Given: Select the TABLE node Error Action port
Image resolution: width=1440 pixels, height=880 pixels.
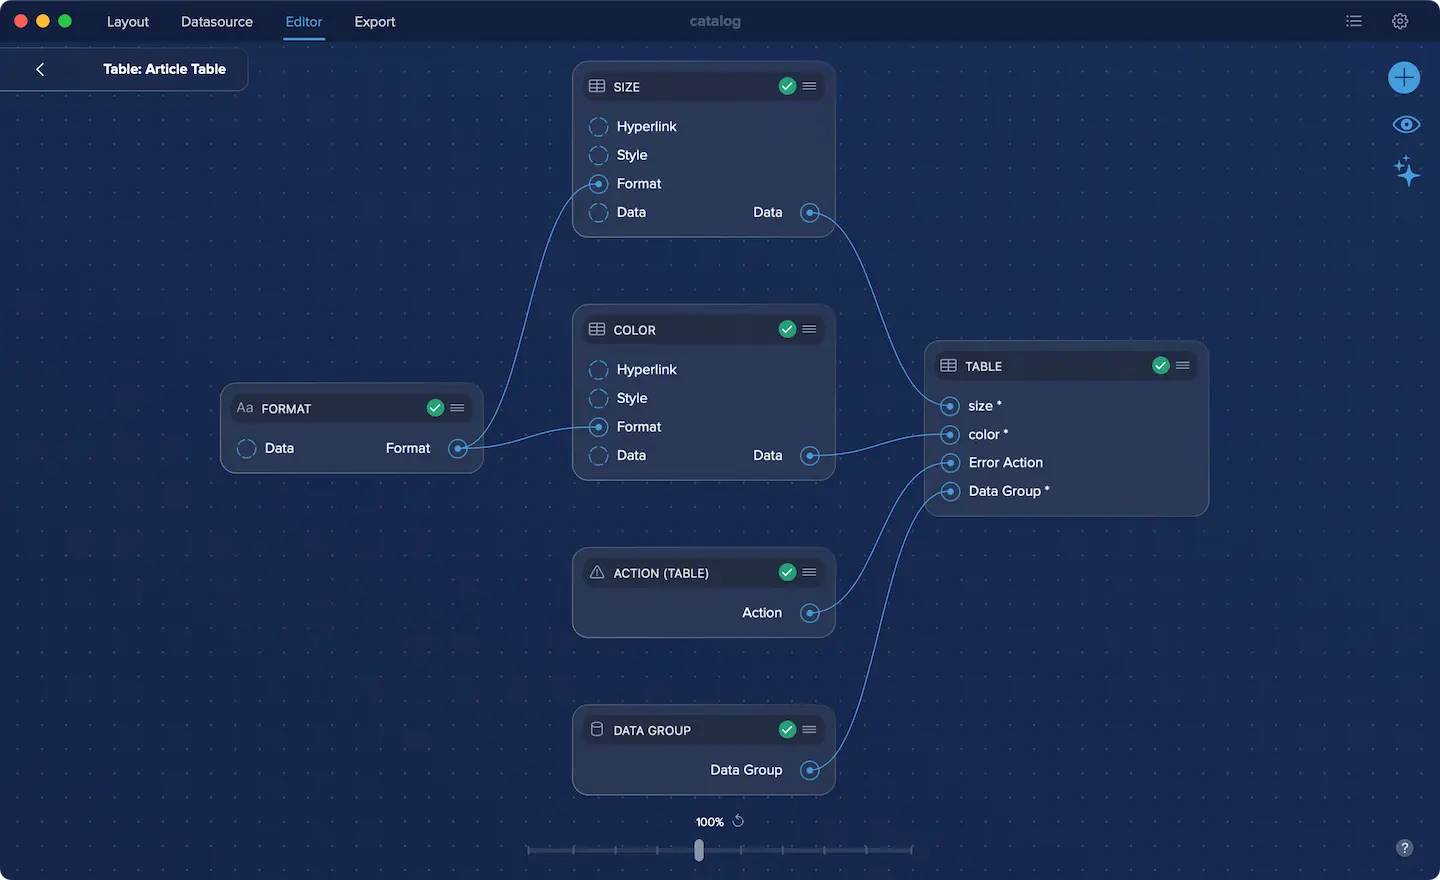Looking at the screenshot, I should (950, 463).
